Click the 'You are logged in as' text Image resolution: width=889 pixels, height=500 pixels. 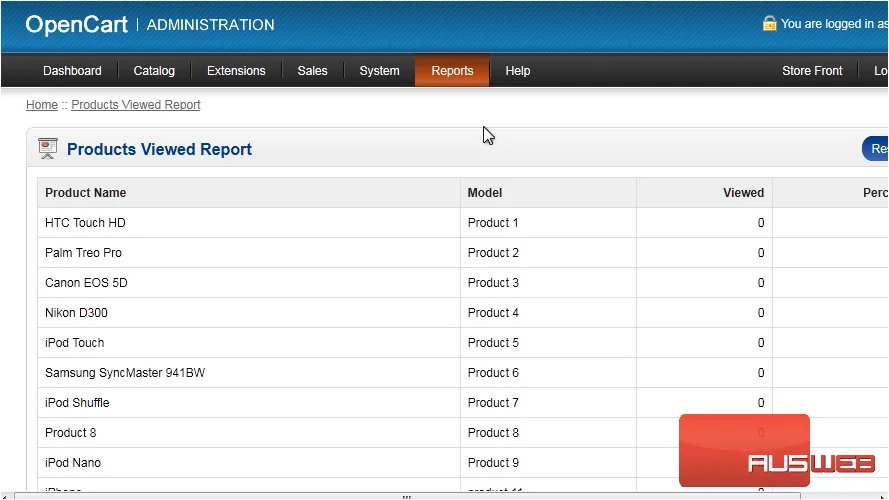[x=835, y=24]
